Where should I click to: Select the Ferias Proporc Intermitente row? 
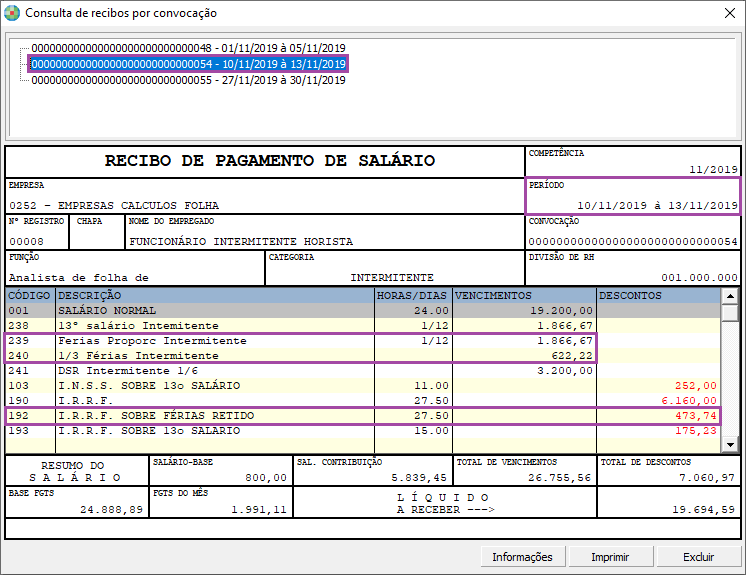tap(363, 341)
